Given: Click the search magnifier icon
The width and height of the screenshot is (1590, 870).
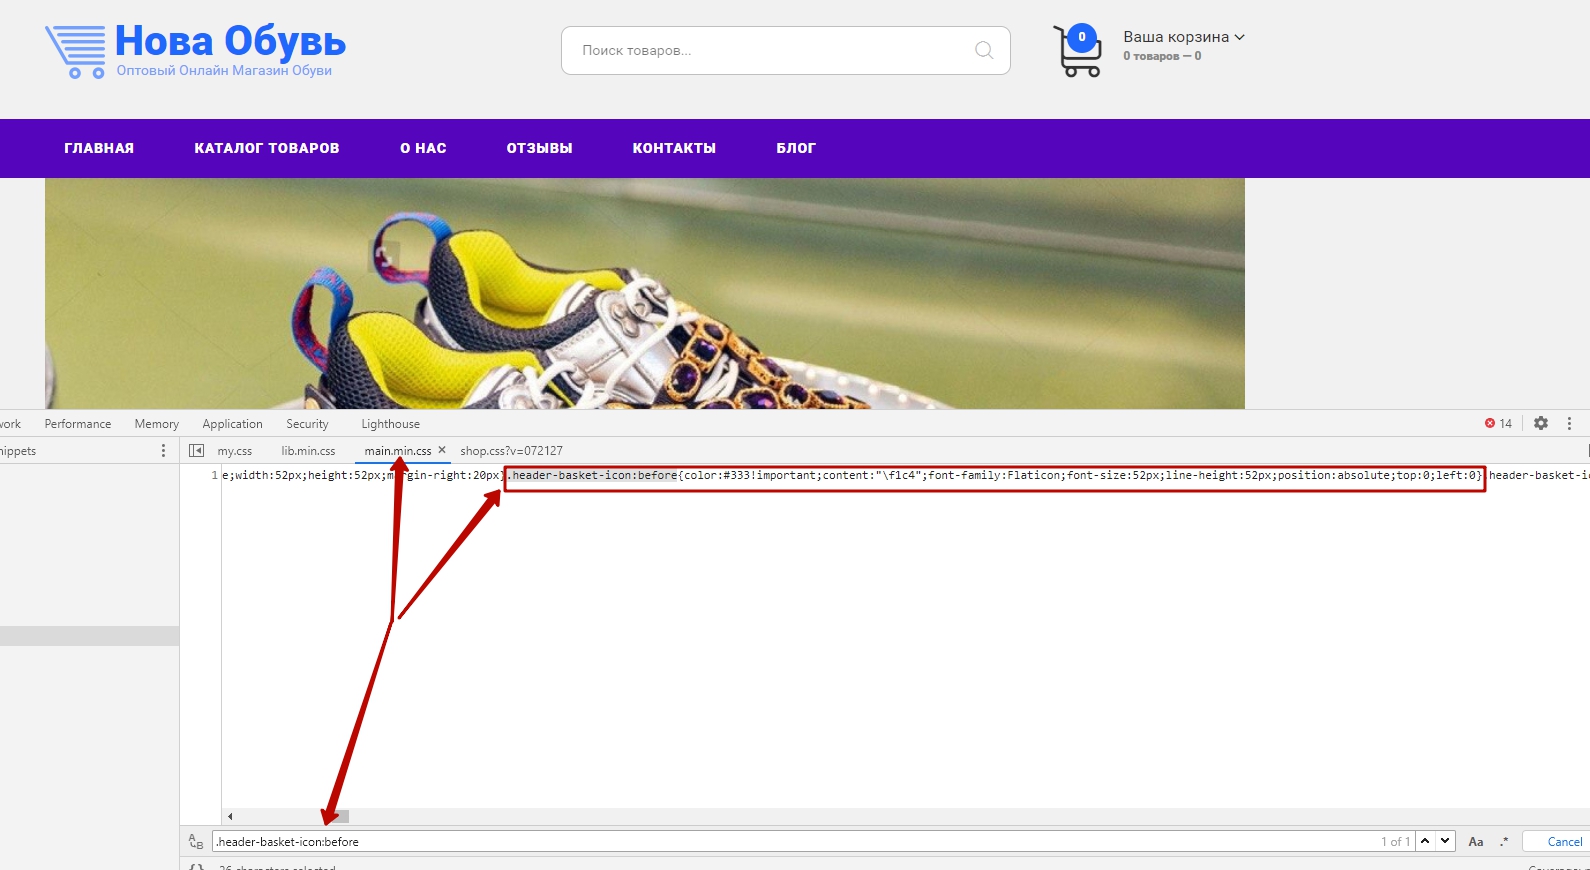Looking at the screenshot, I should click(984, 50).
